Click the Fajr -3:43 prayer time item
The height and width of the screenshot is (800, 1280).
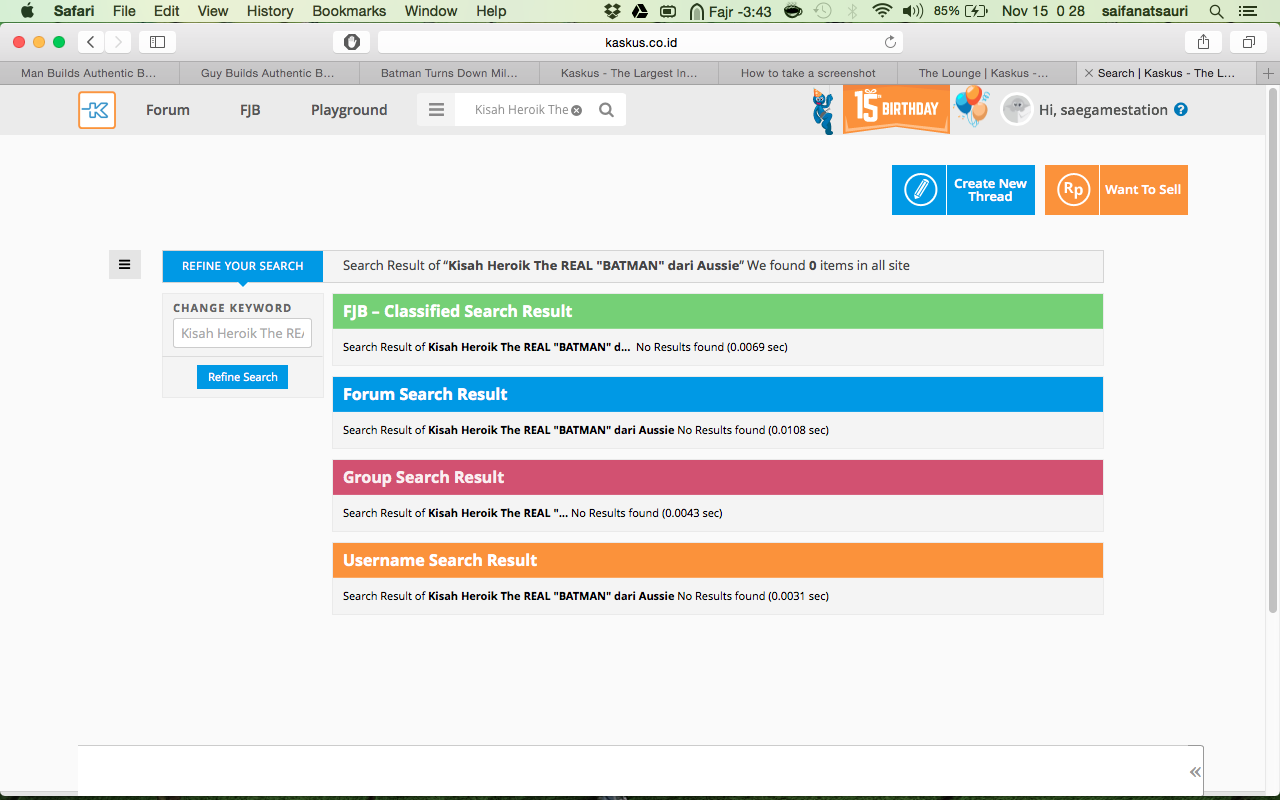coord(730,11)
